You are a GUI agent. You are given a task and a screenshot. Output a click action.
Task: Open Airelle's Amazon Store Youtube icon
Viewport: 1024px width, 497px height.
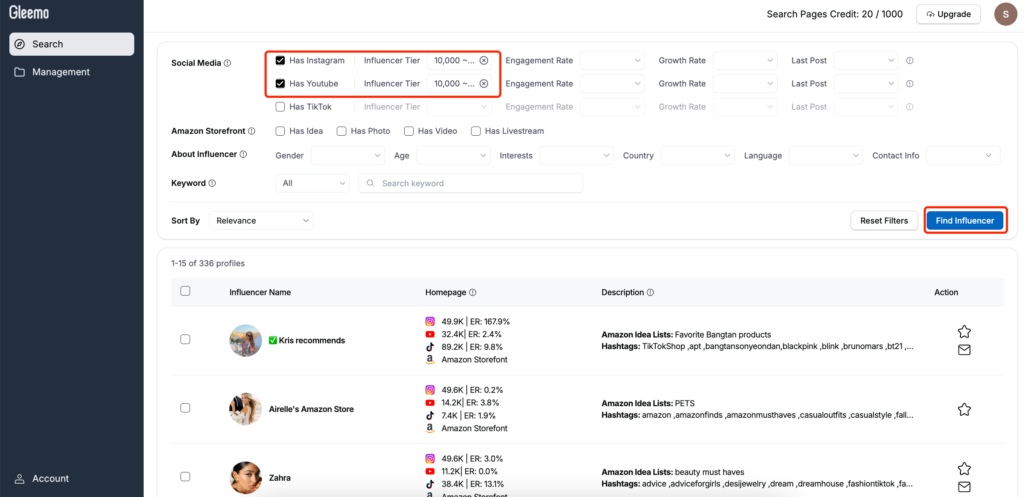point(430,403)
